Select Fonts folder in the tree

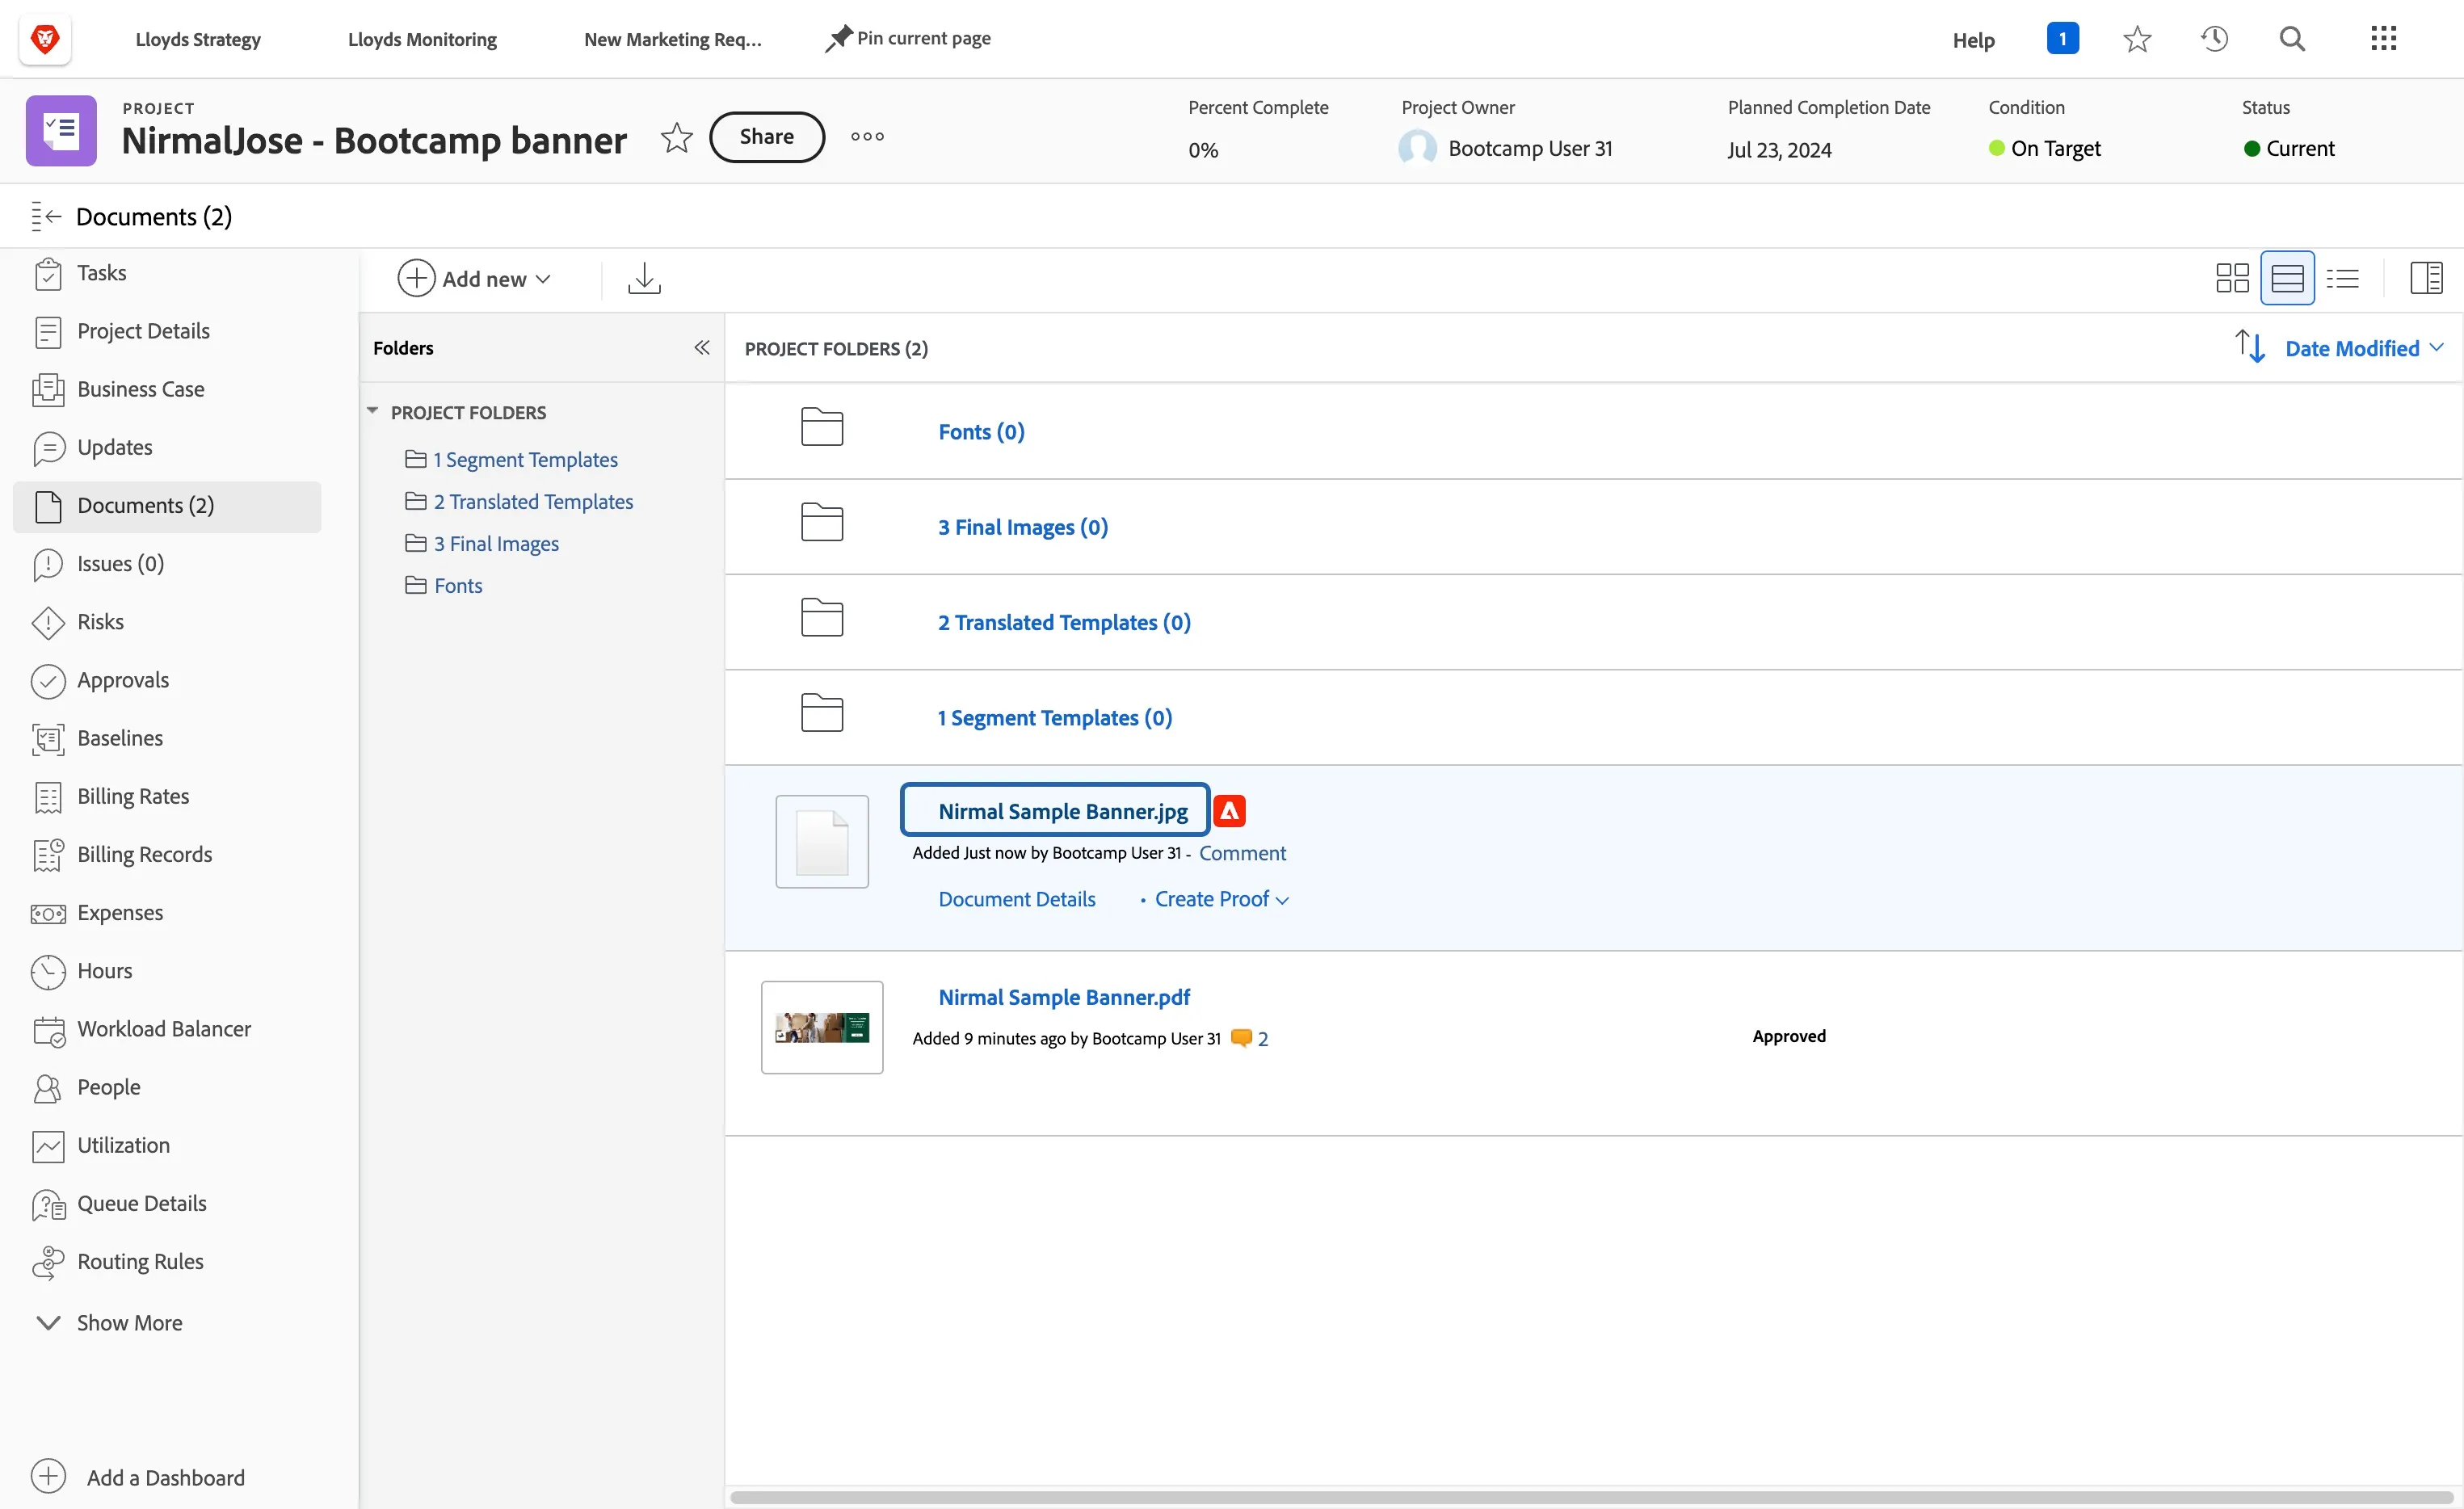pos(458,585)
